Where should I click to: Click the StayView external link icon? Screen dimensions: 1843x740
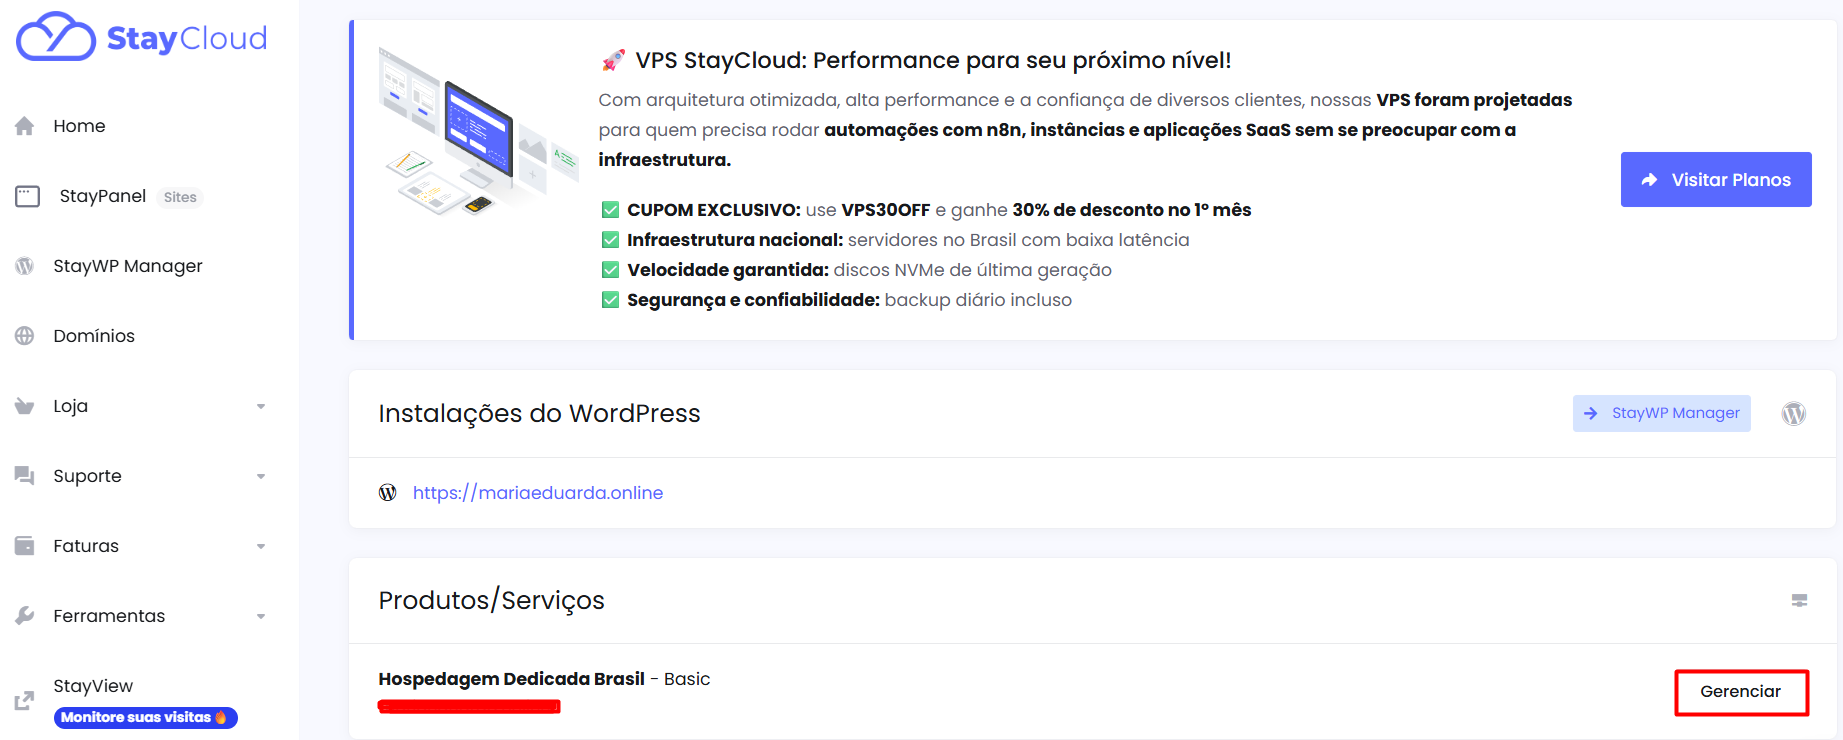point(25,701)
